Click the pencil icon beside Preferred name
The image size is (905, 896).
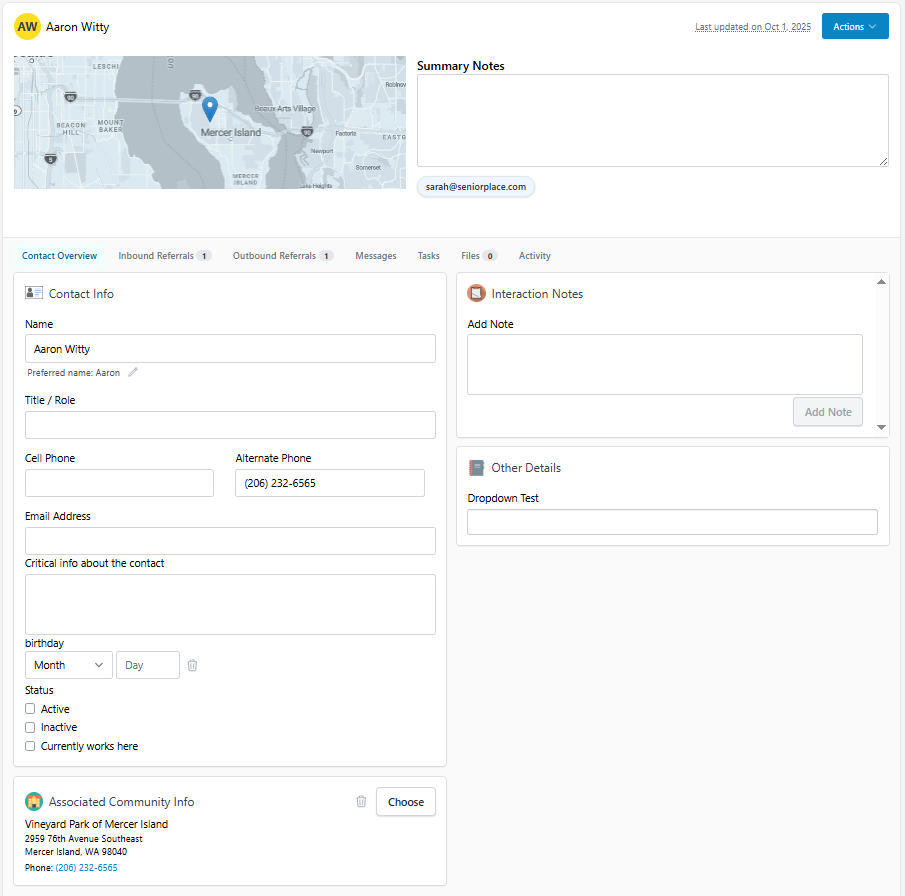pyautogui.click(x=133, y=372)
